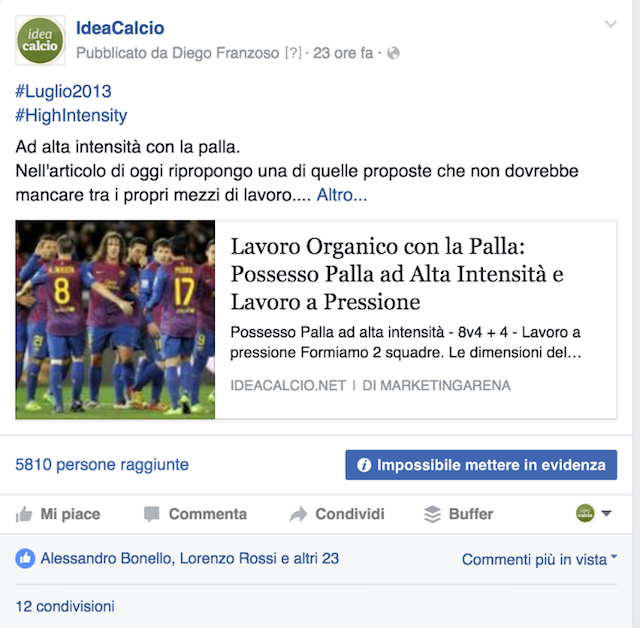View 5810 persone raggiunte stats
Viewport: 640px width, 628px height.
102,465
